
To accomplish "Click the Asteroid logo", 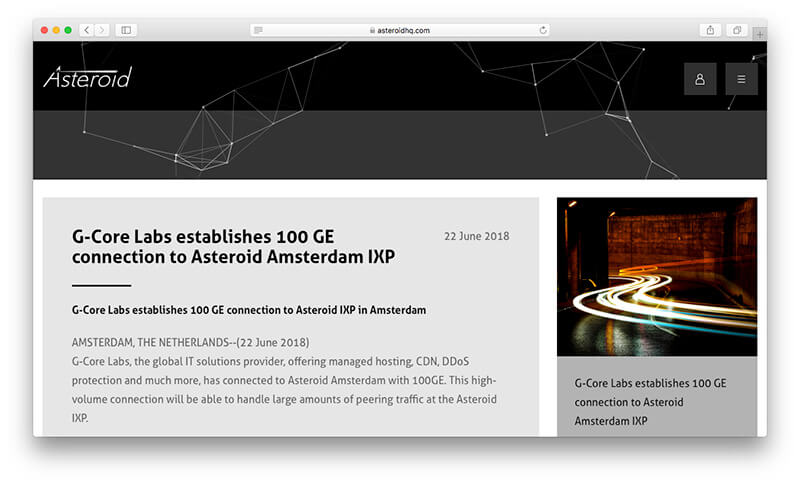I will pyautogui.click(x=87, y=78).
